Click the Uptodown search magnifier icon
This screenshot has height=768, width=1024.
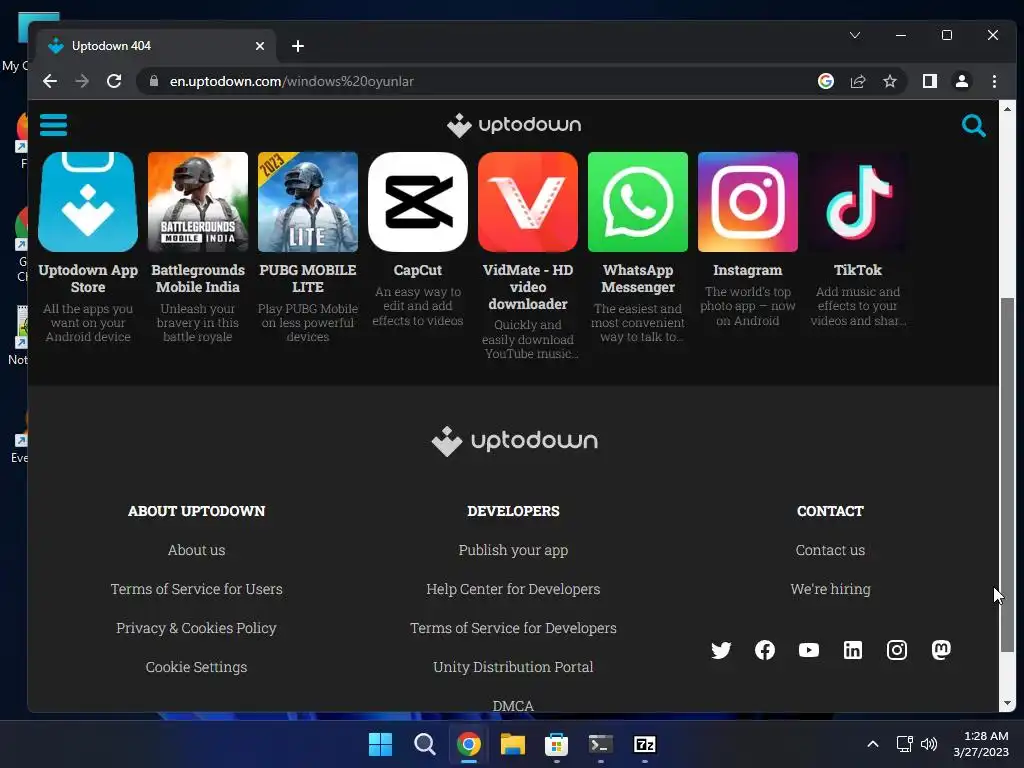[x=973, y=125]
